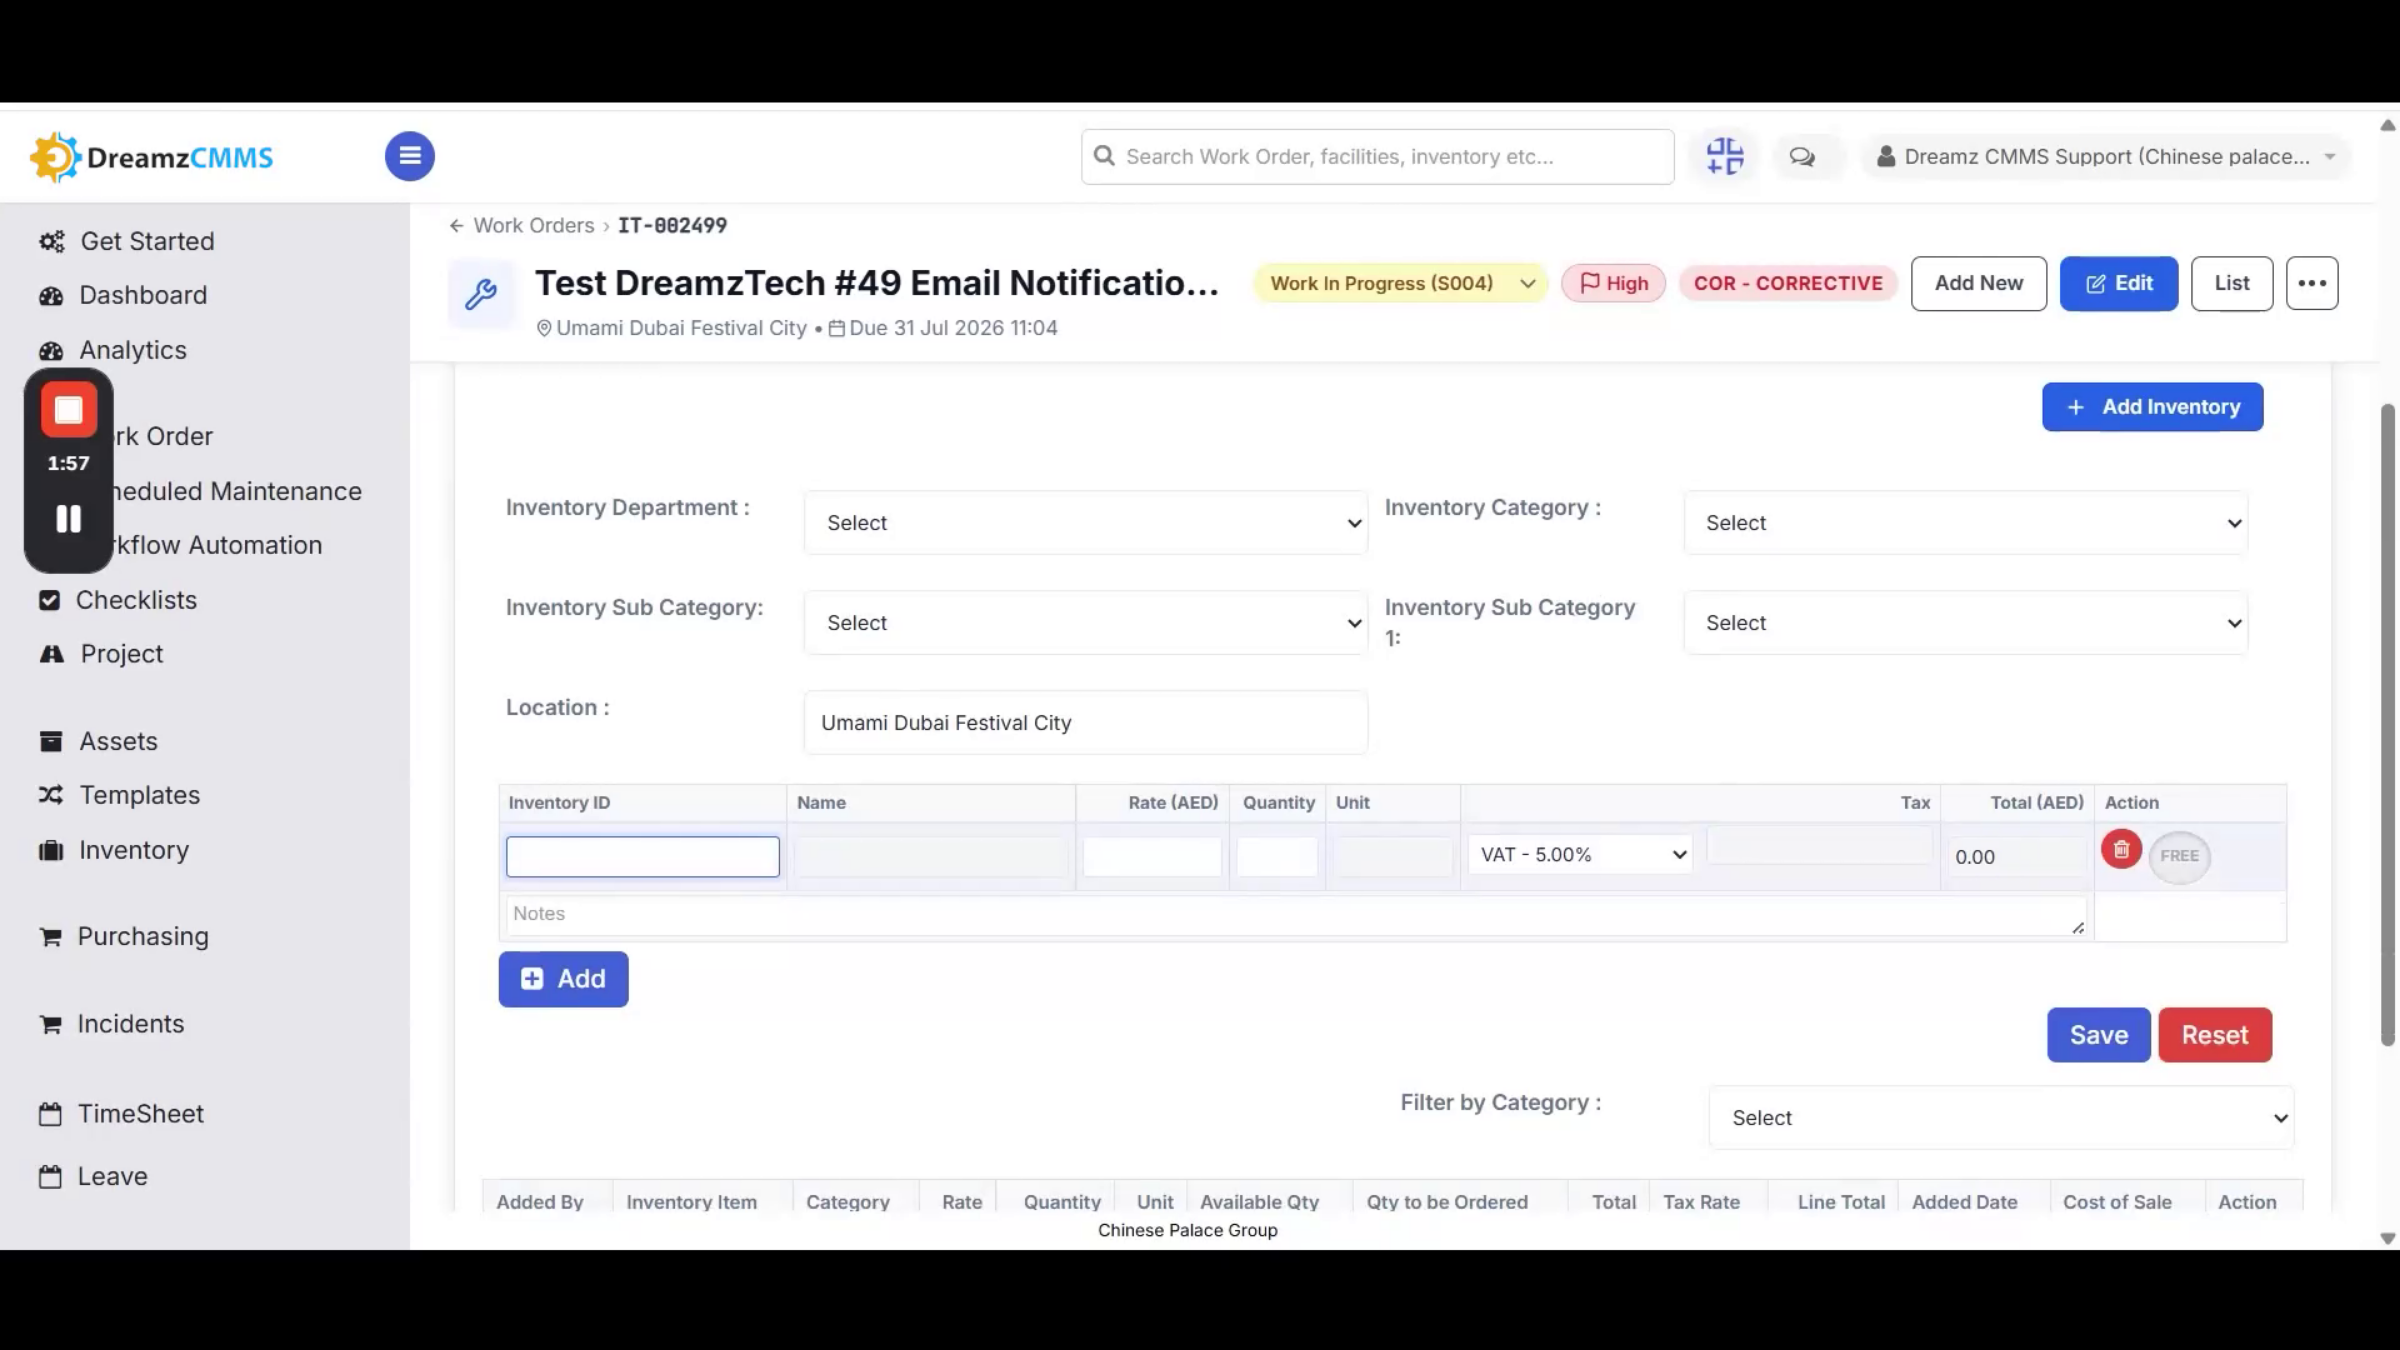
Task: Click into the Notes text area
Action: pos(1296,916)
